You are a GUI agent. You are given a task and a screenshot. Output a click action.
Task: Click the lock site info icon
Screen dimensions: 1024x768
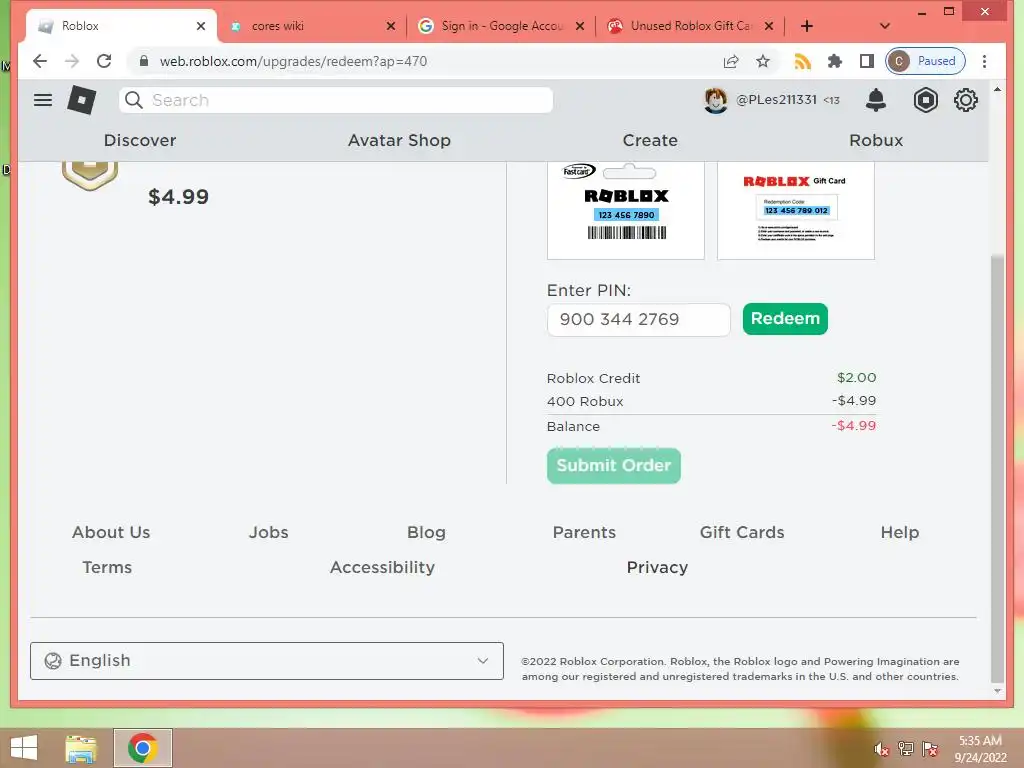coord(144,61)
